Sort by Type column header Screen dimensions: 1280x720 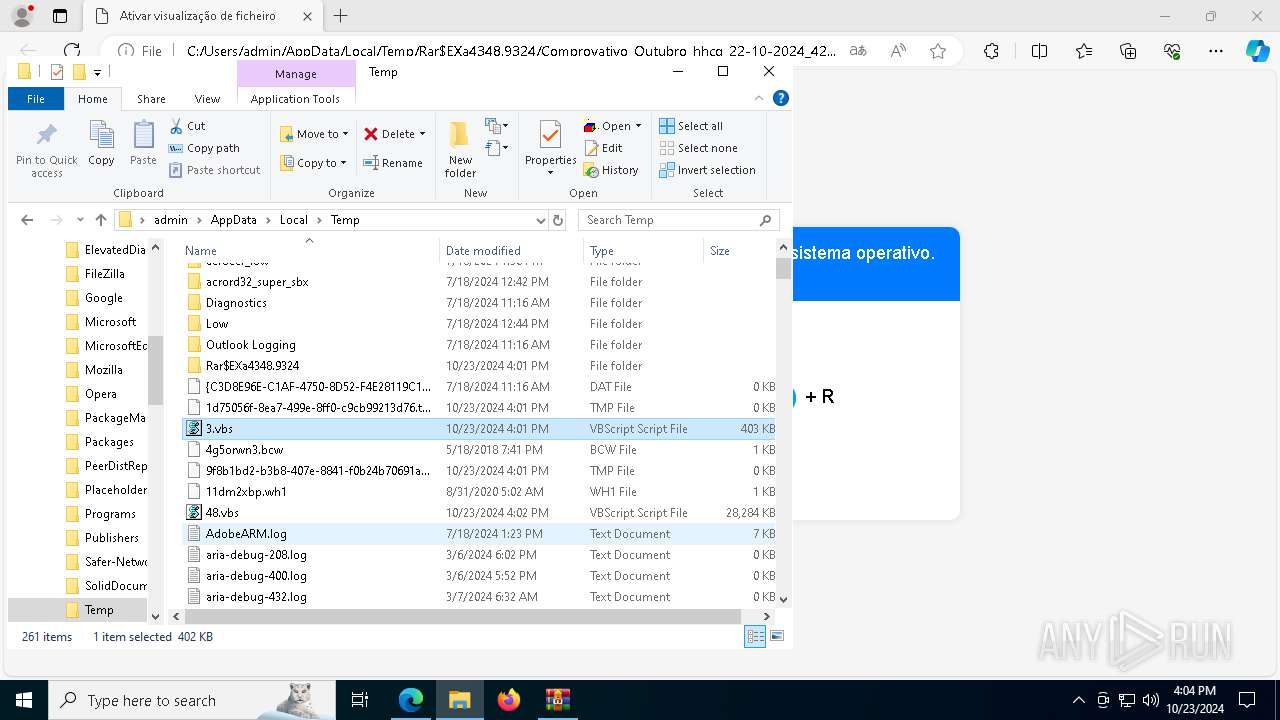pyautogui.click(x=643, y=251)
